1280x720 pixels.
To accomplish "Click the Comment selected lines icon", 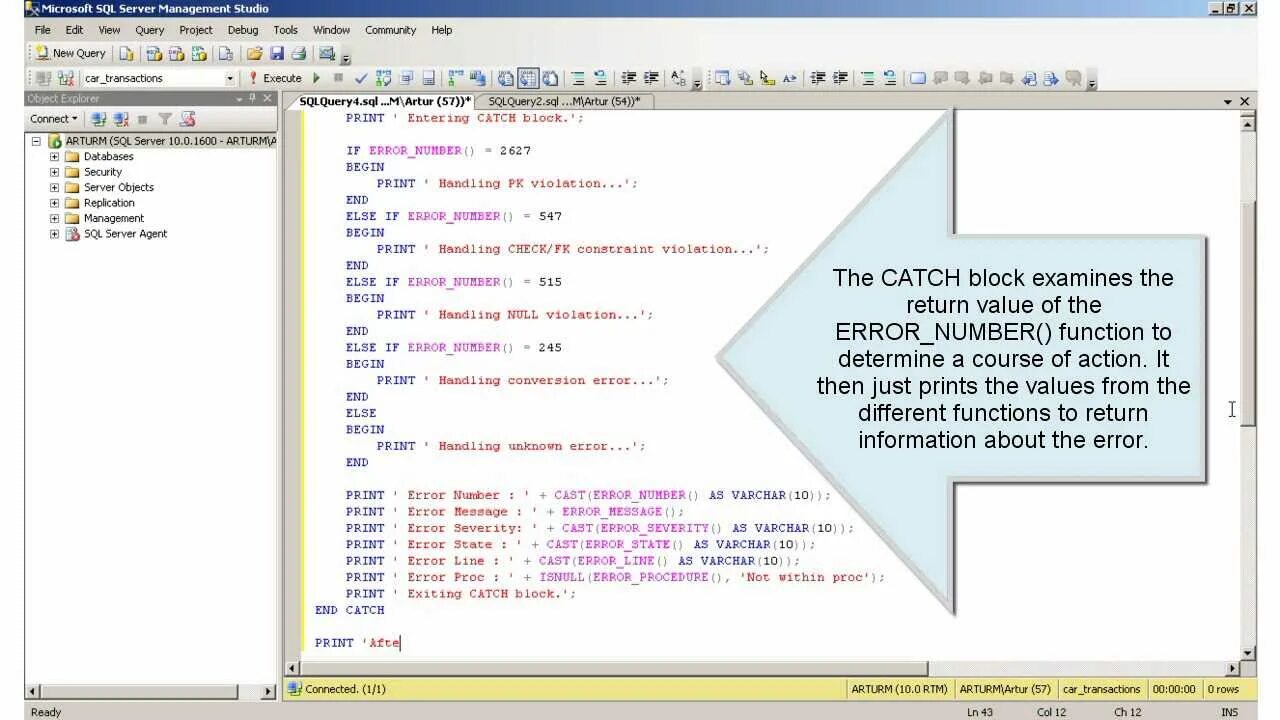I will pos(577,77).
